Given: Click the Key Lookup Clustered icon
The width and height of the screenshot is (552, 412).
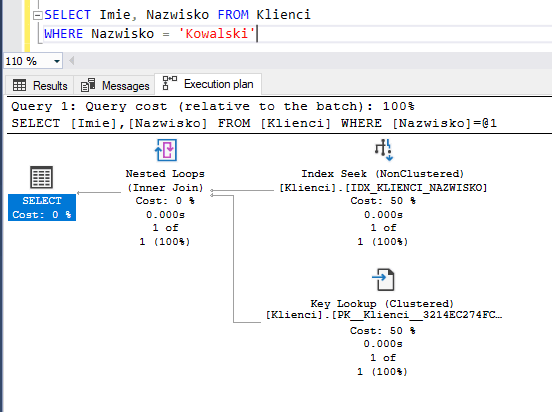Looking at the screenshot, I should [x=383, y=280].
